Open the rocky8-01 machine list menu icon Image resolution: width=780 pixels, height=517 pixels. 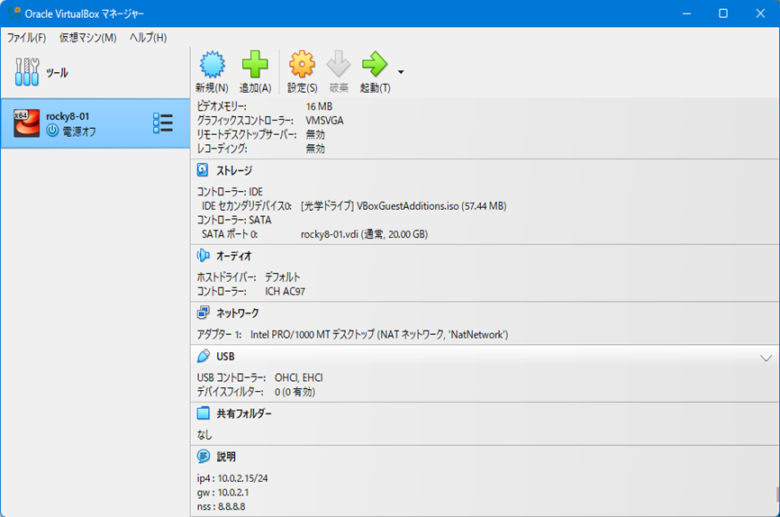(163, 123)
